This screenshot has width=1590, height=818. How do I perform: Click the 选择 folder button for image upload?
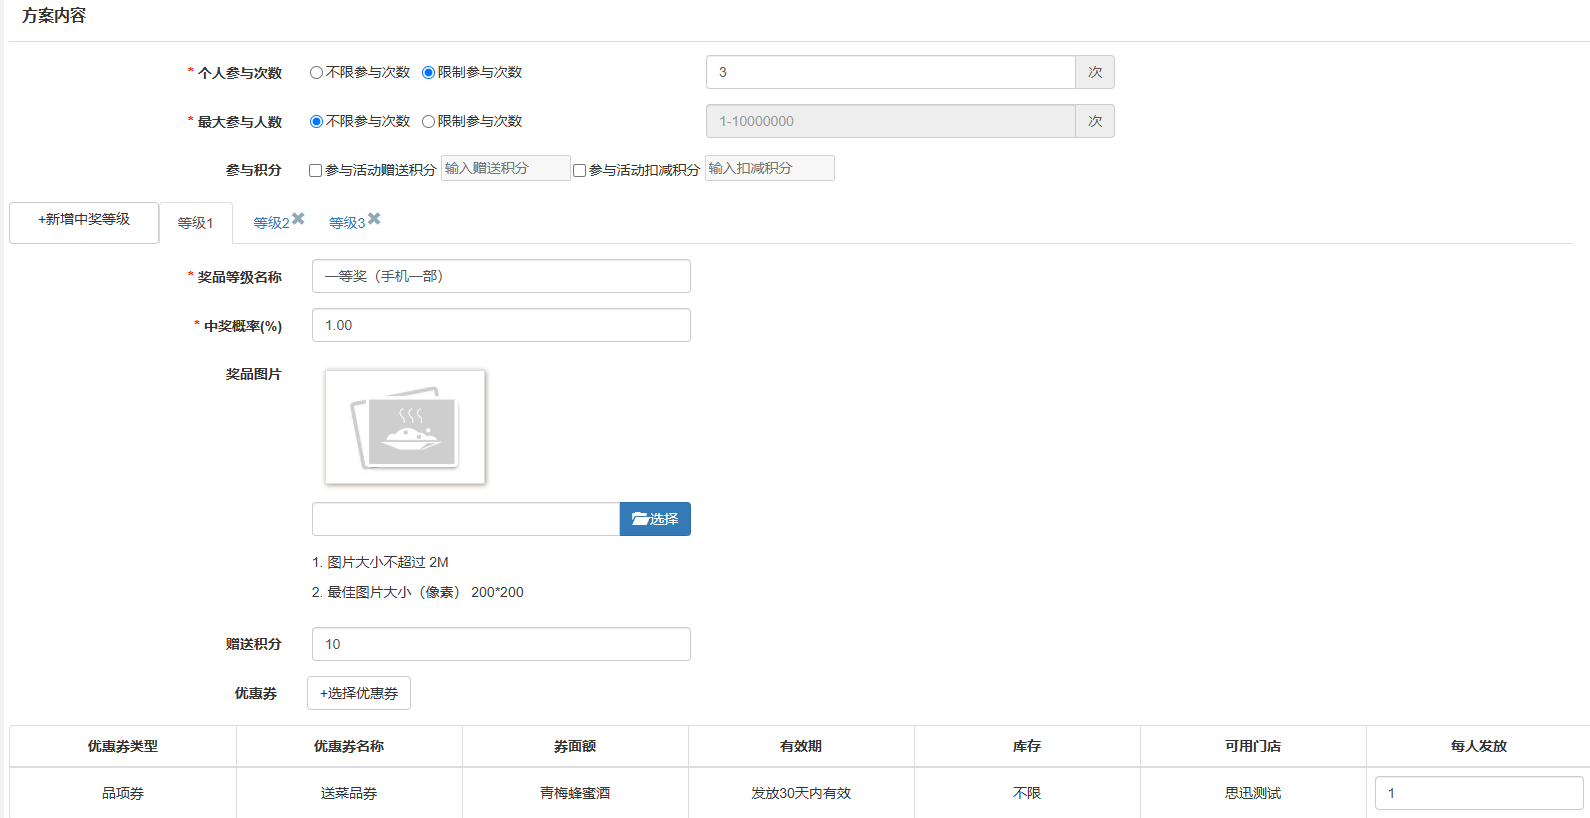click(655, 519)
